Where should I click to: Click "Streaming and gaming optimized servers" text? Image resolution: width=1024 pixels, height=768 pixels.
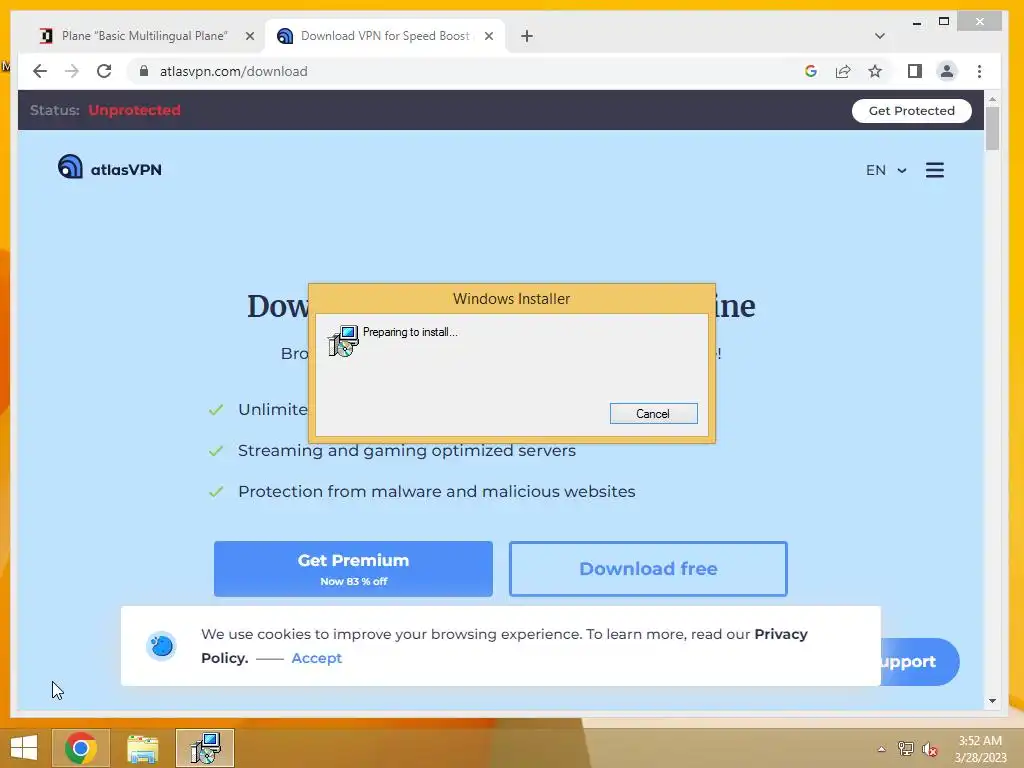tap(407, 451)
